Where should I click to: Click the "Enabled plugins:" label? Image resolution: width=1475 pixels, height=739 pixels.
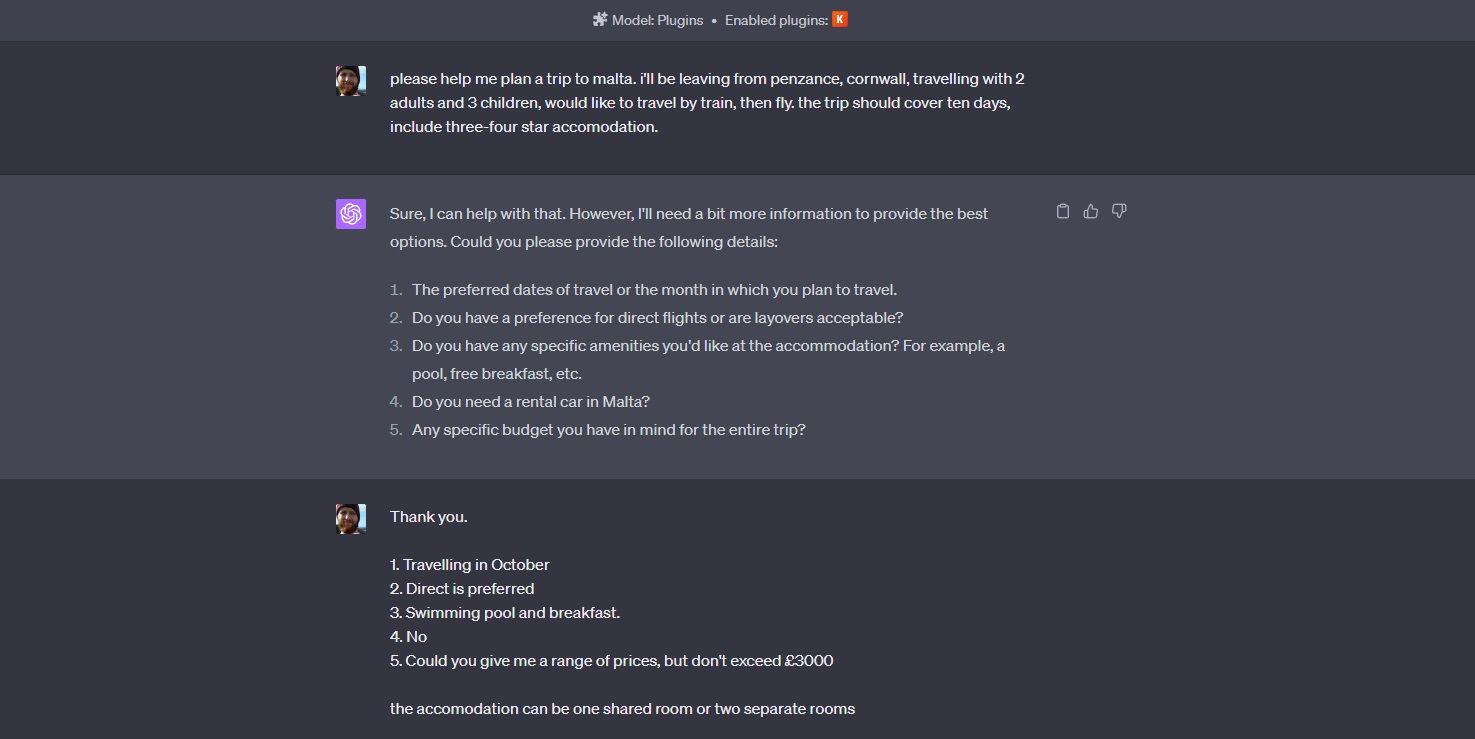pos(776,20)
